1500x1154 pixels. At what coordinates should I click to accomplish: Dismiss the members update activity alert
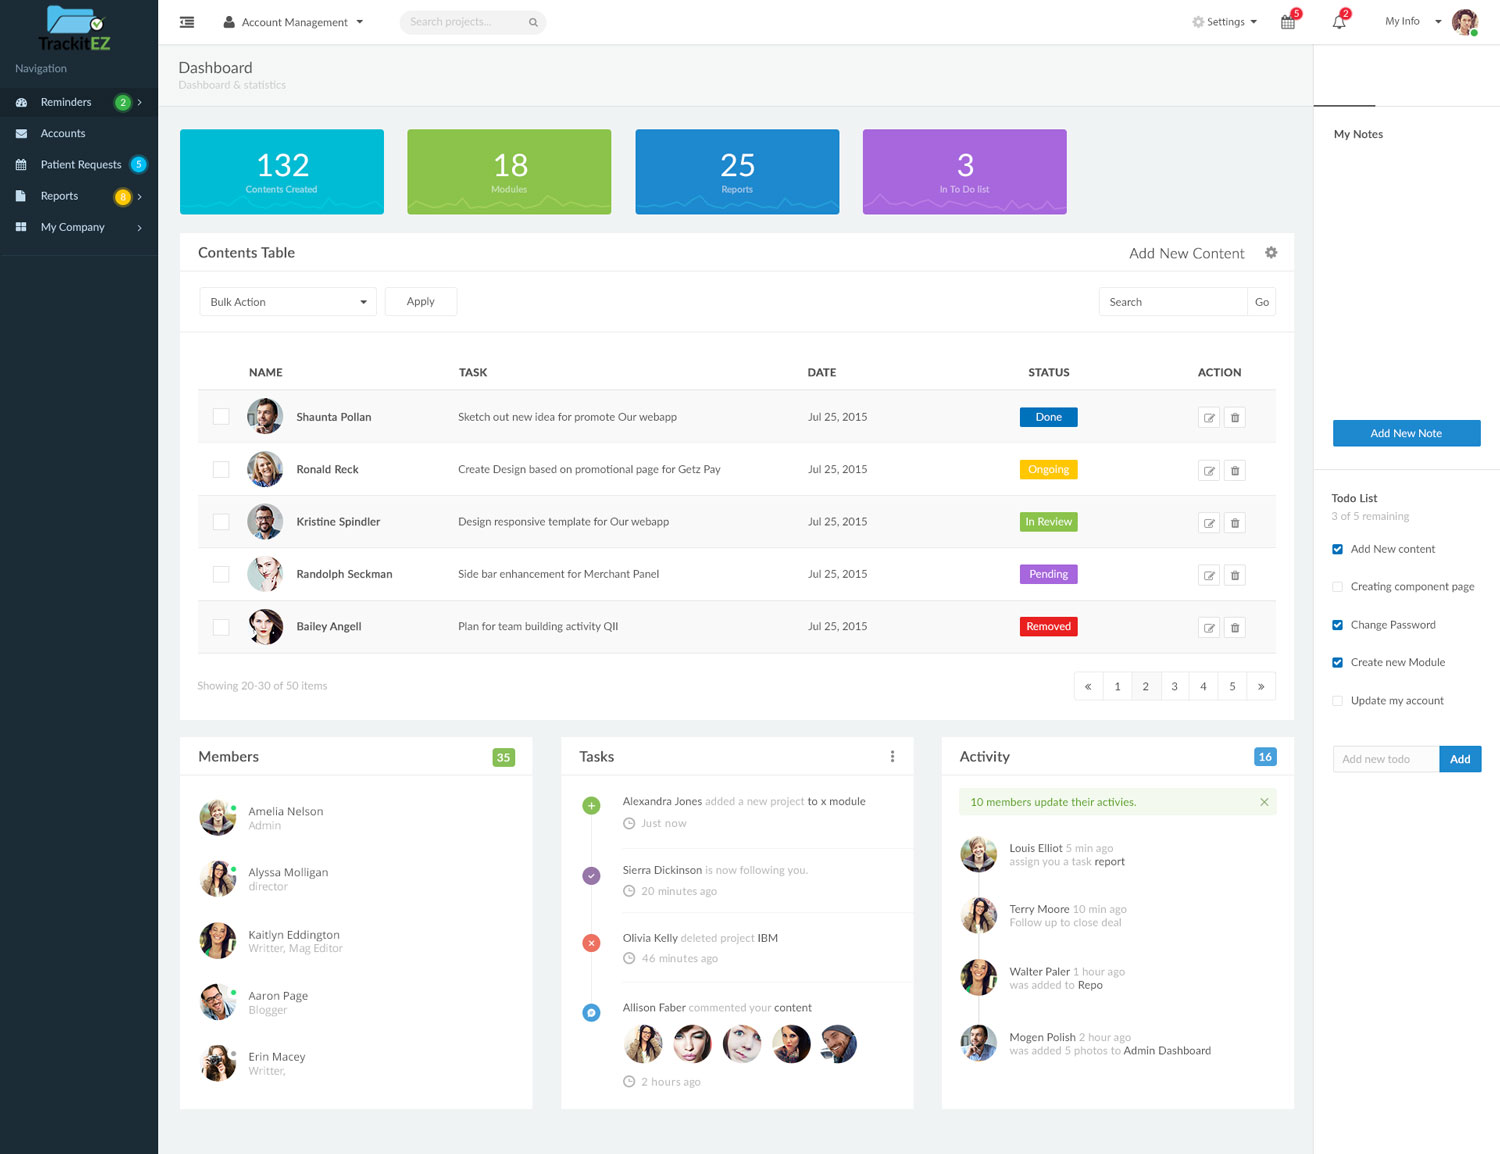pos(1264,802)
